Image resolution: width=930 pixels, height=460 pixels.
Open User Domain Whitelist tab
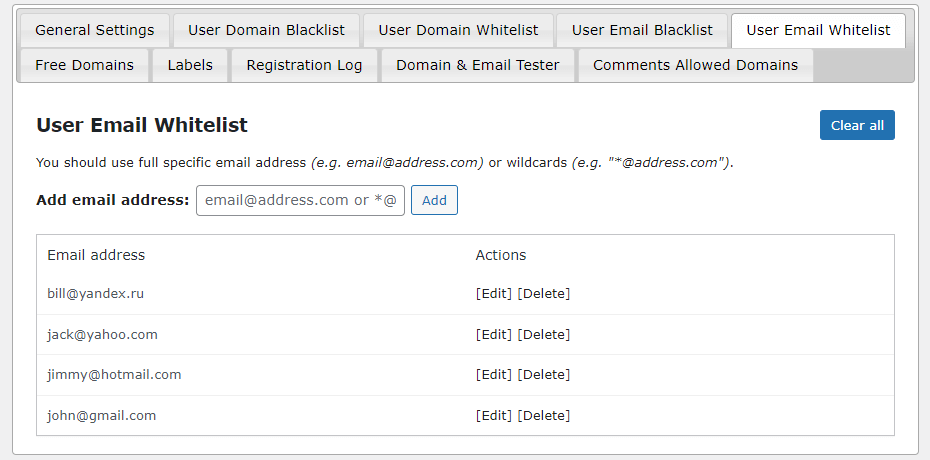coord(458,30)
